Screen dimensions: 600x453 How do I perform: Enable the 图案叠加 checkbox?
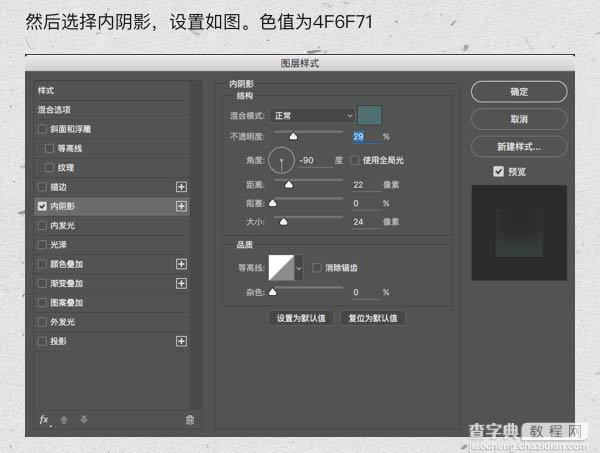(42, 303)
